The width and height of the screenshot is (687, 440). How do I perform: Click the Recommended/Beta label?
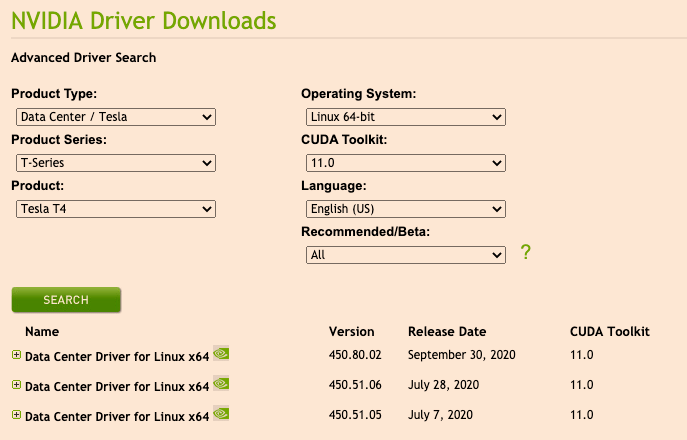(365, 231)
